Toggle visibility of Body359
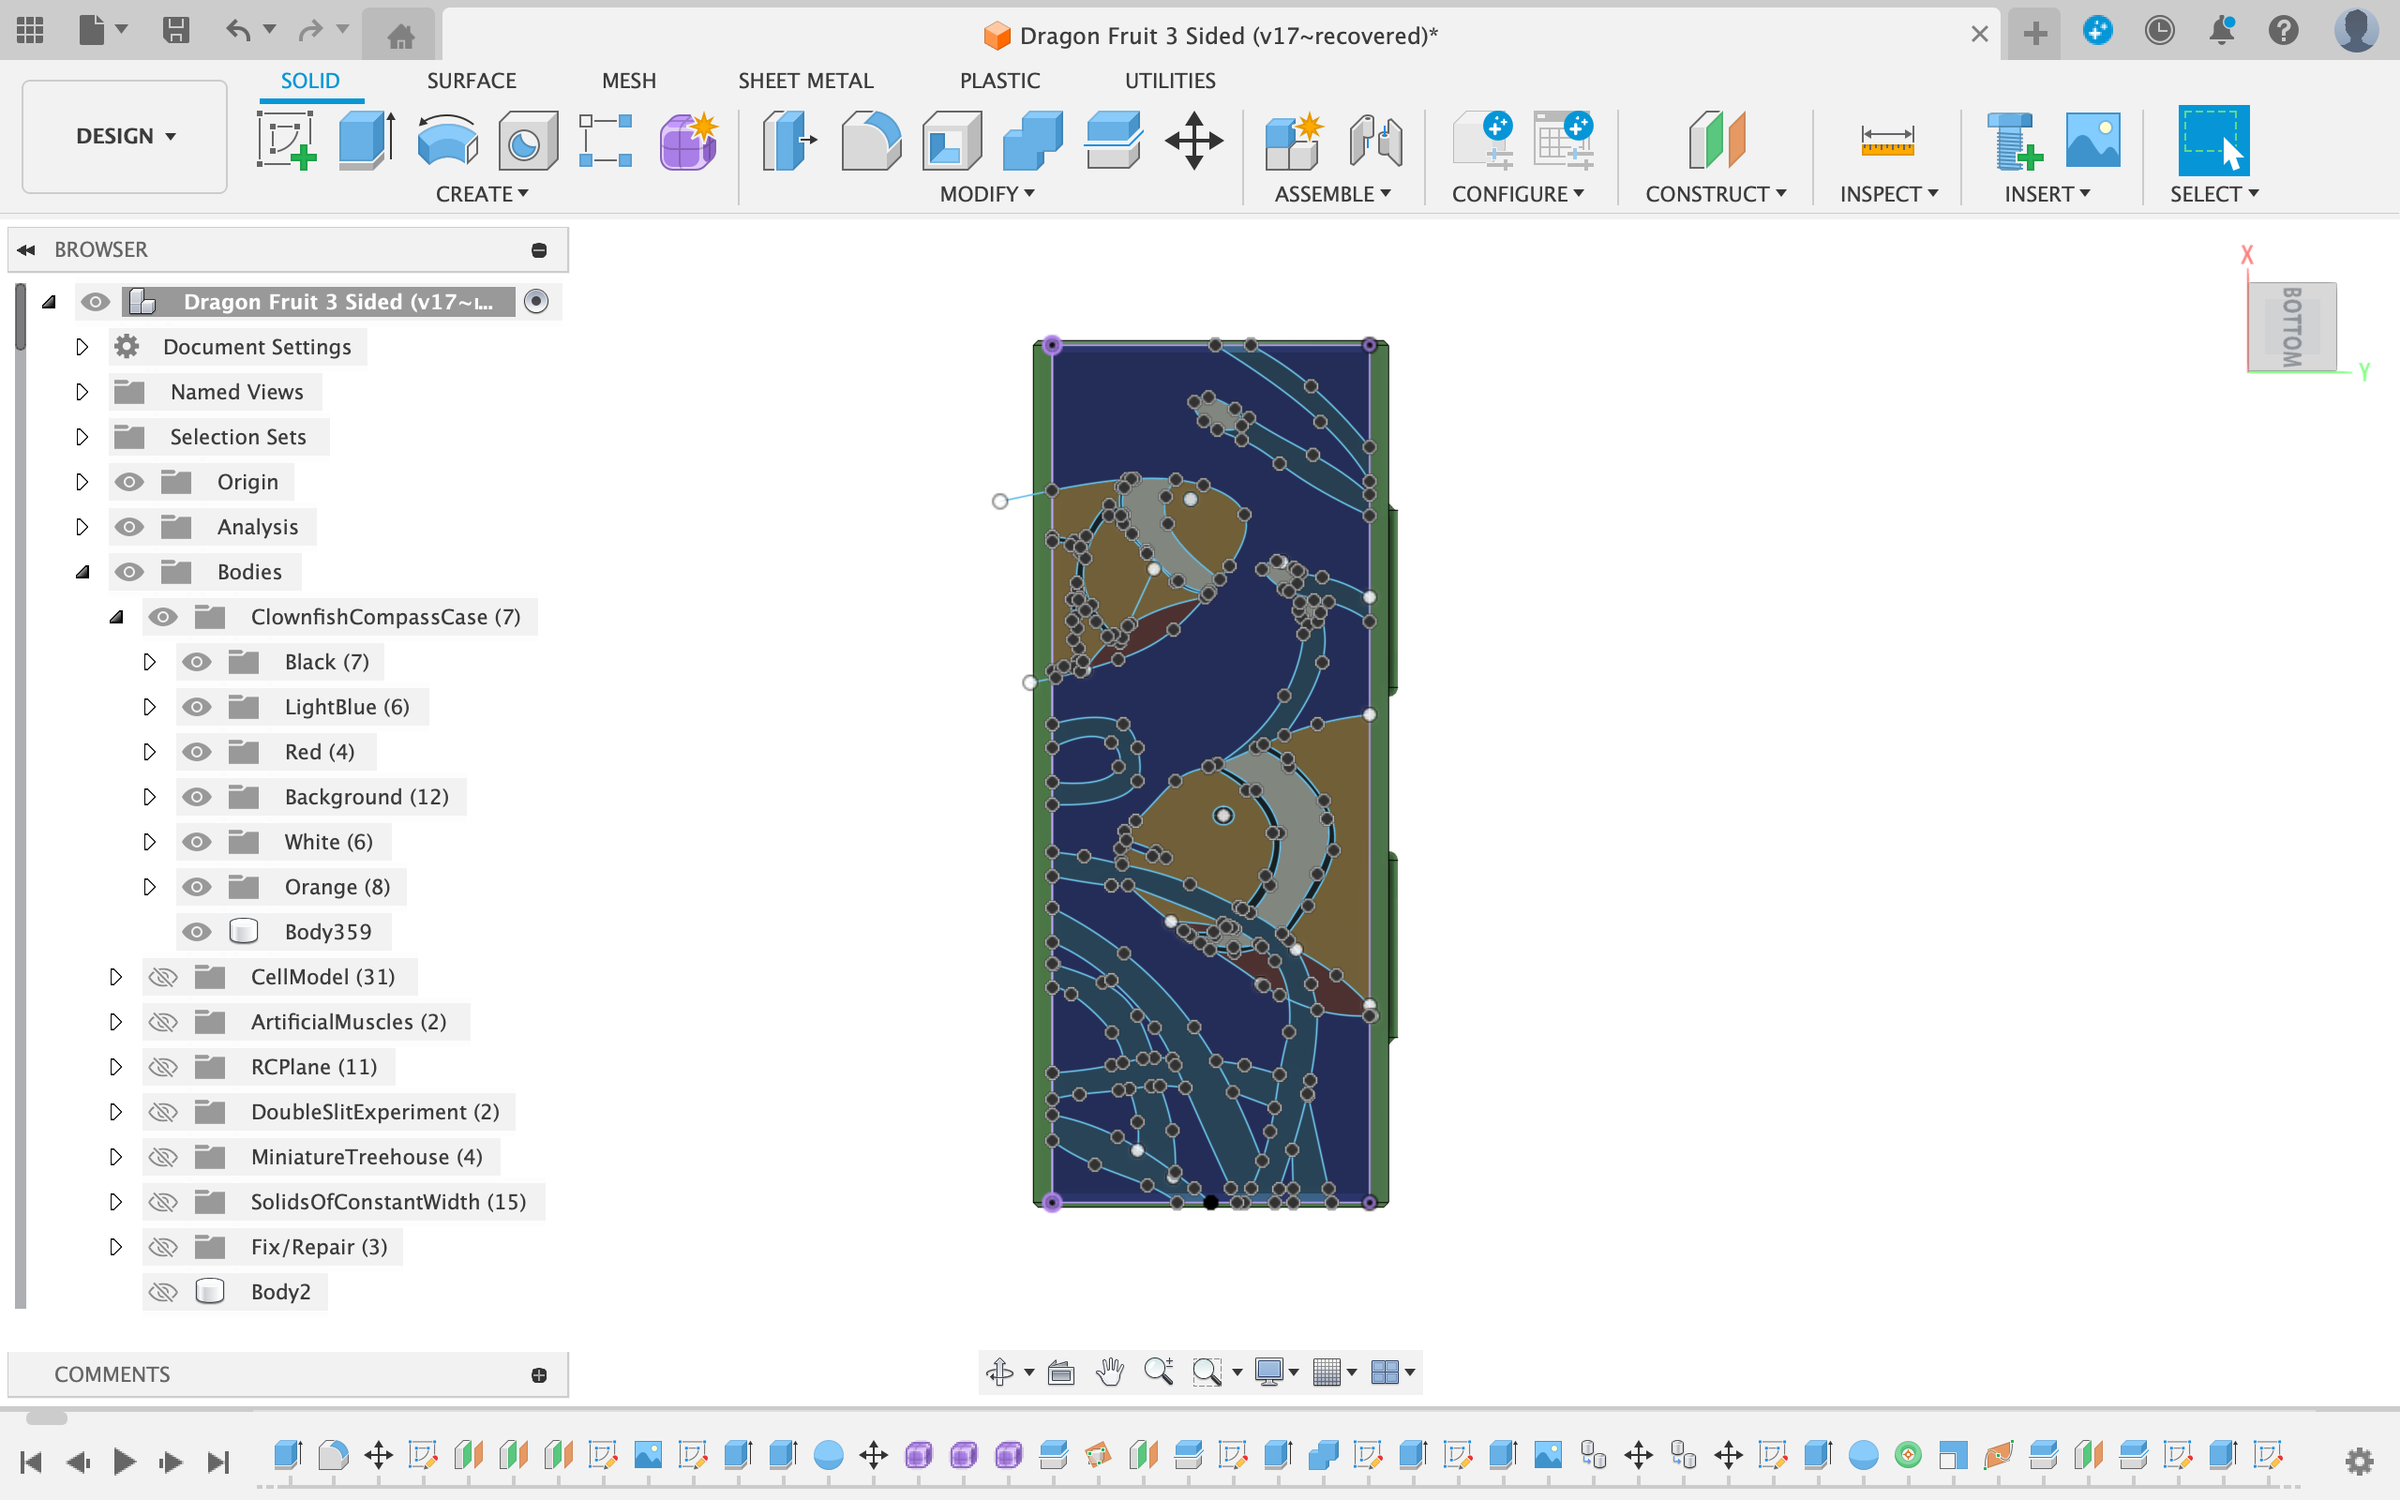Image resolution: width=2400 pixels, height=1500 pixels. point(196,931)
